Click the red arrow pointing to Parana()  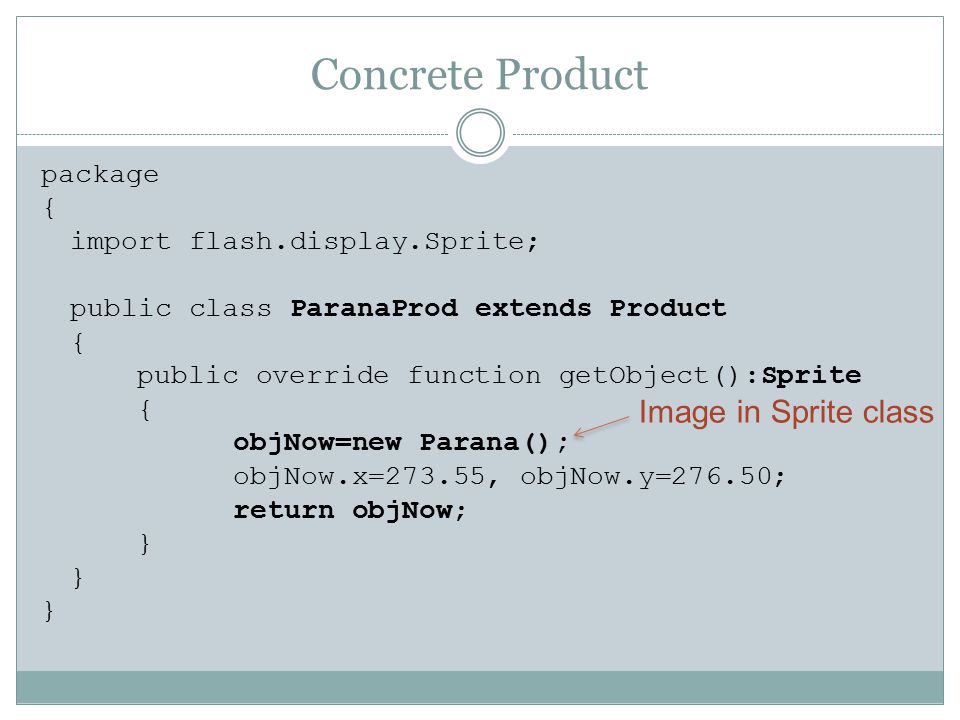(x=601, y=427)
